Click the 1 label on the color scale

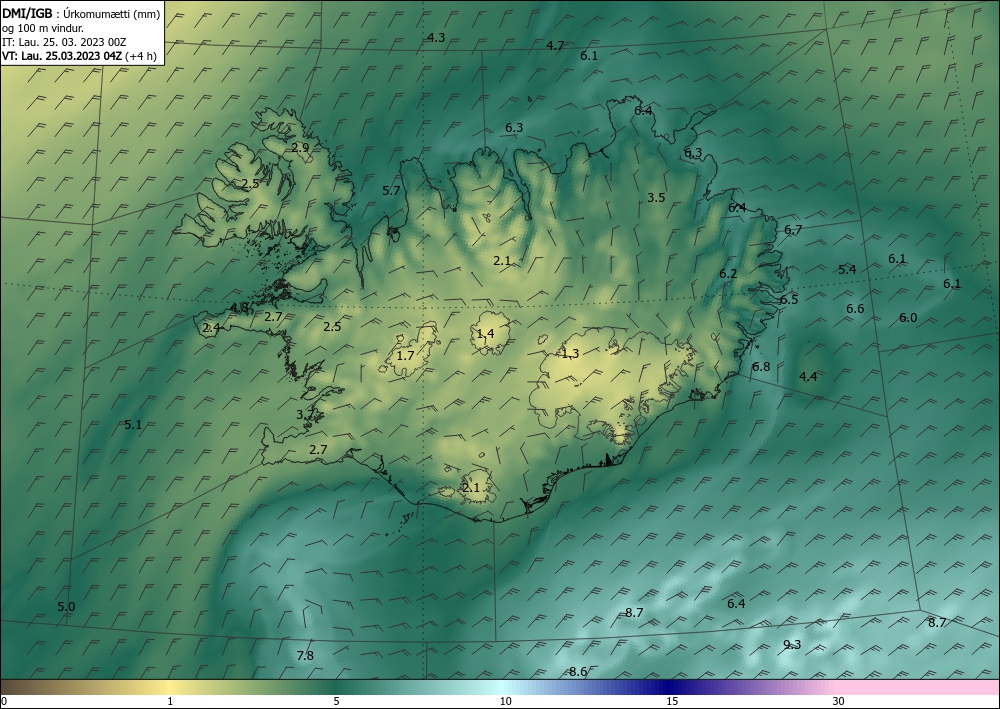170,702
